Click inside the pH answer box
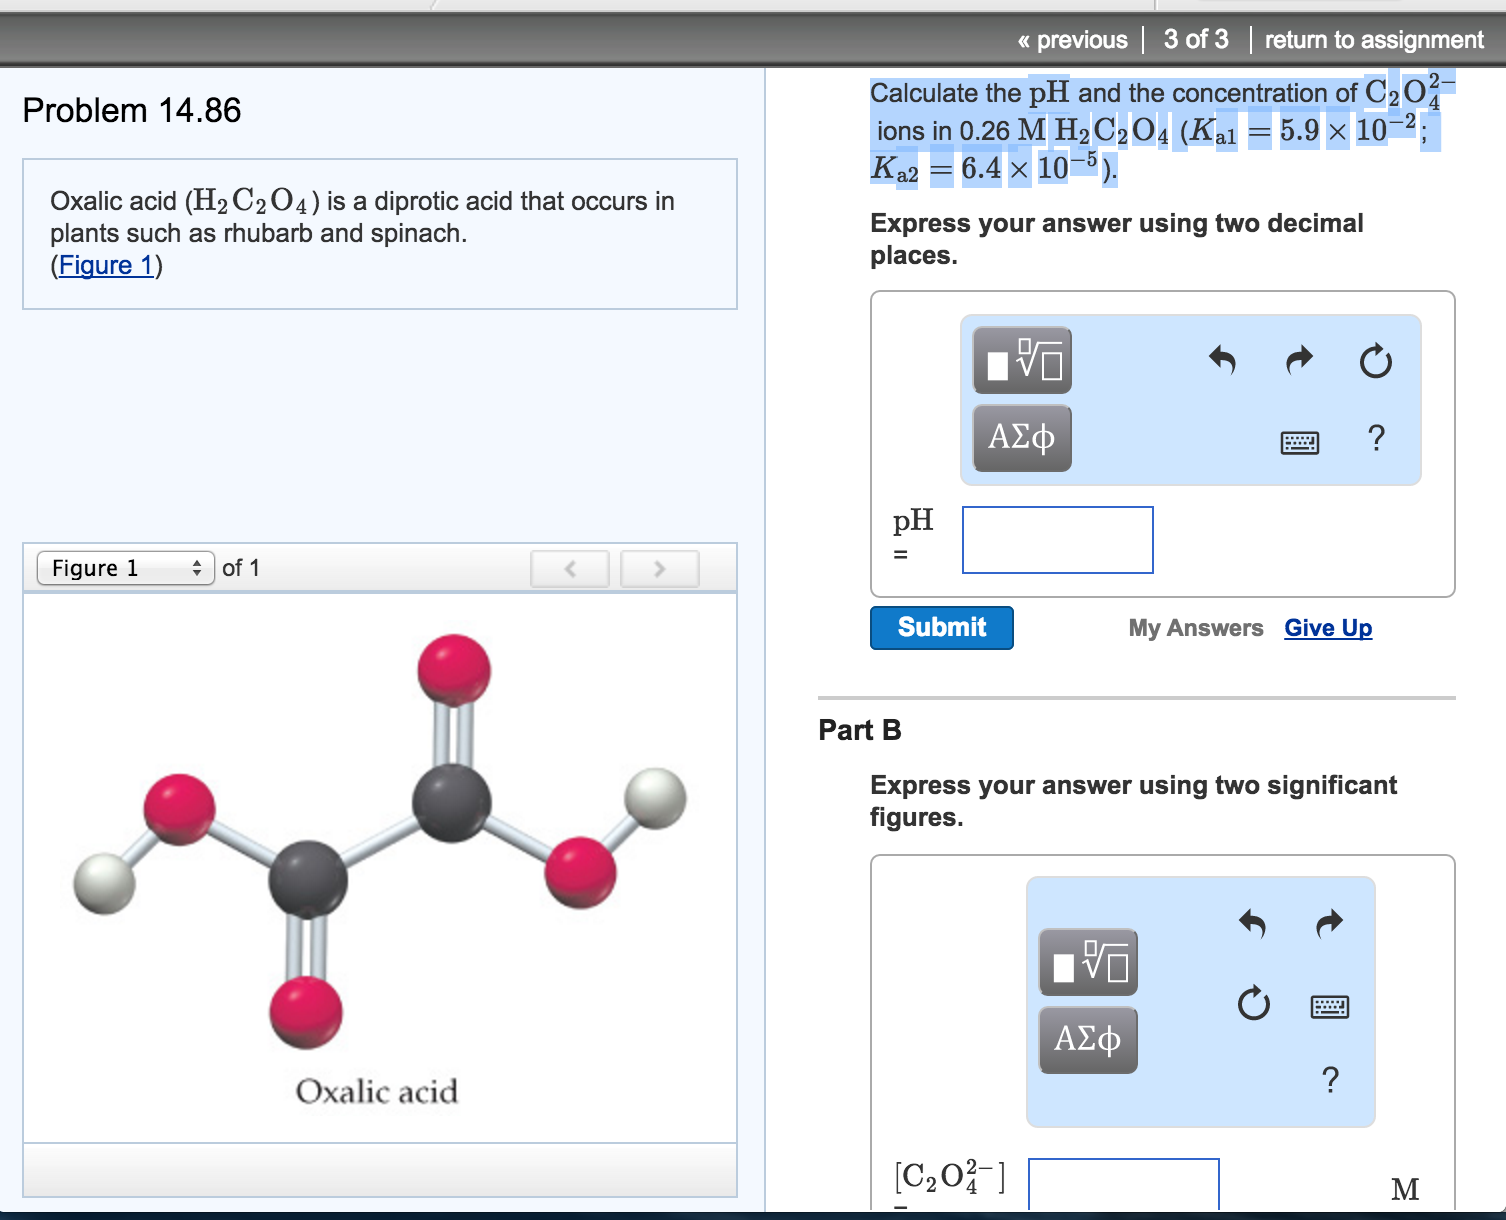This screenshot has height=1220, width=1506. click(x=1056, y=539)
